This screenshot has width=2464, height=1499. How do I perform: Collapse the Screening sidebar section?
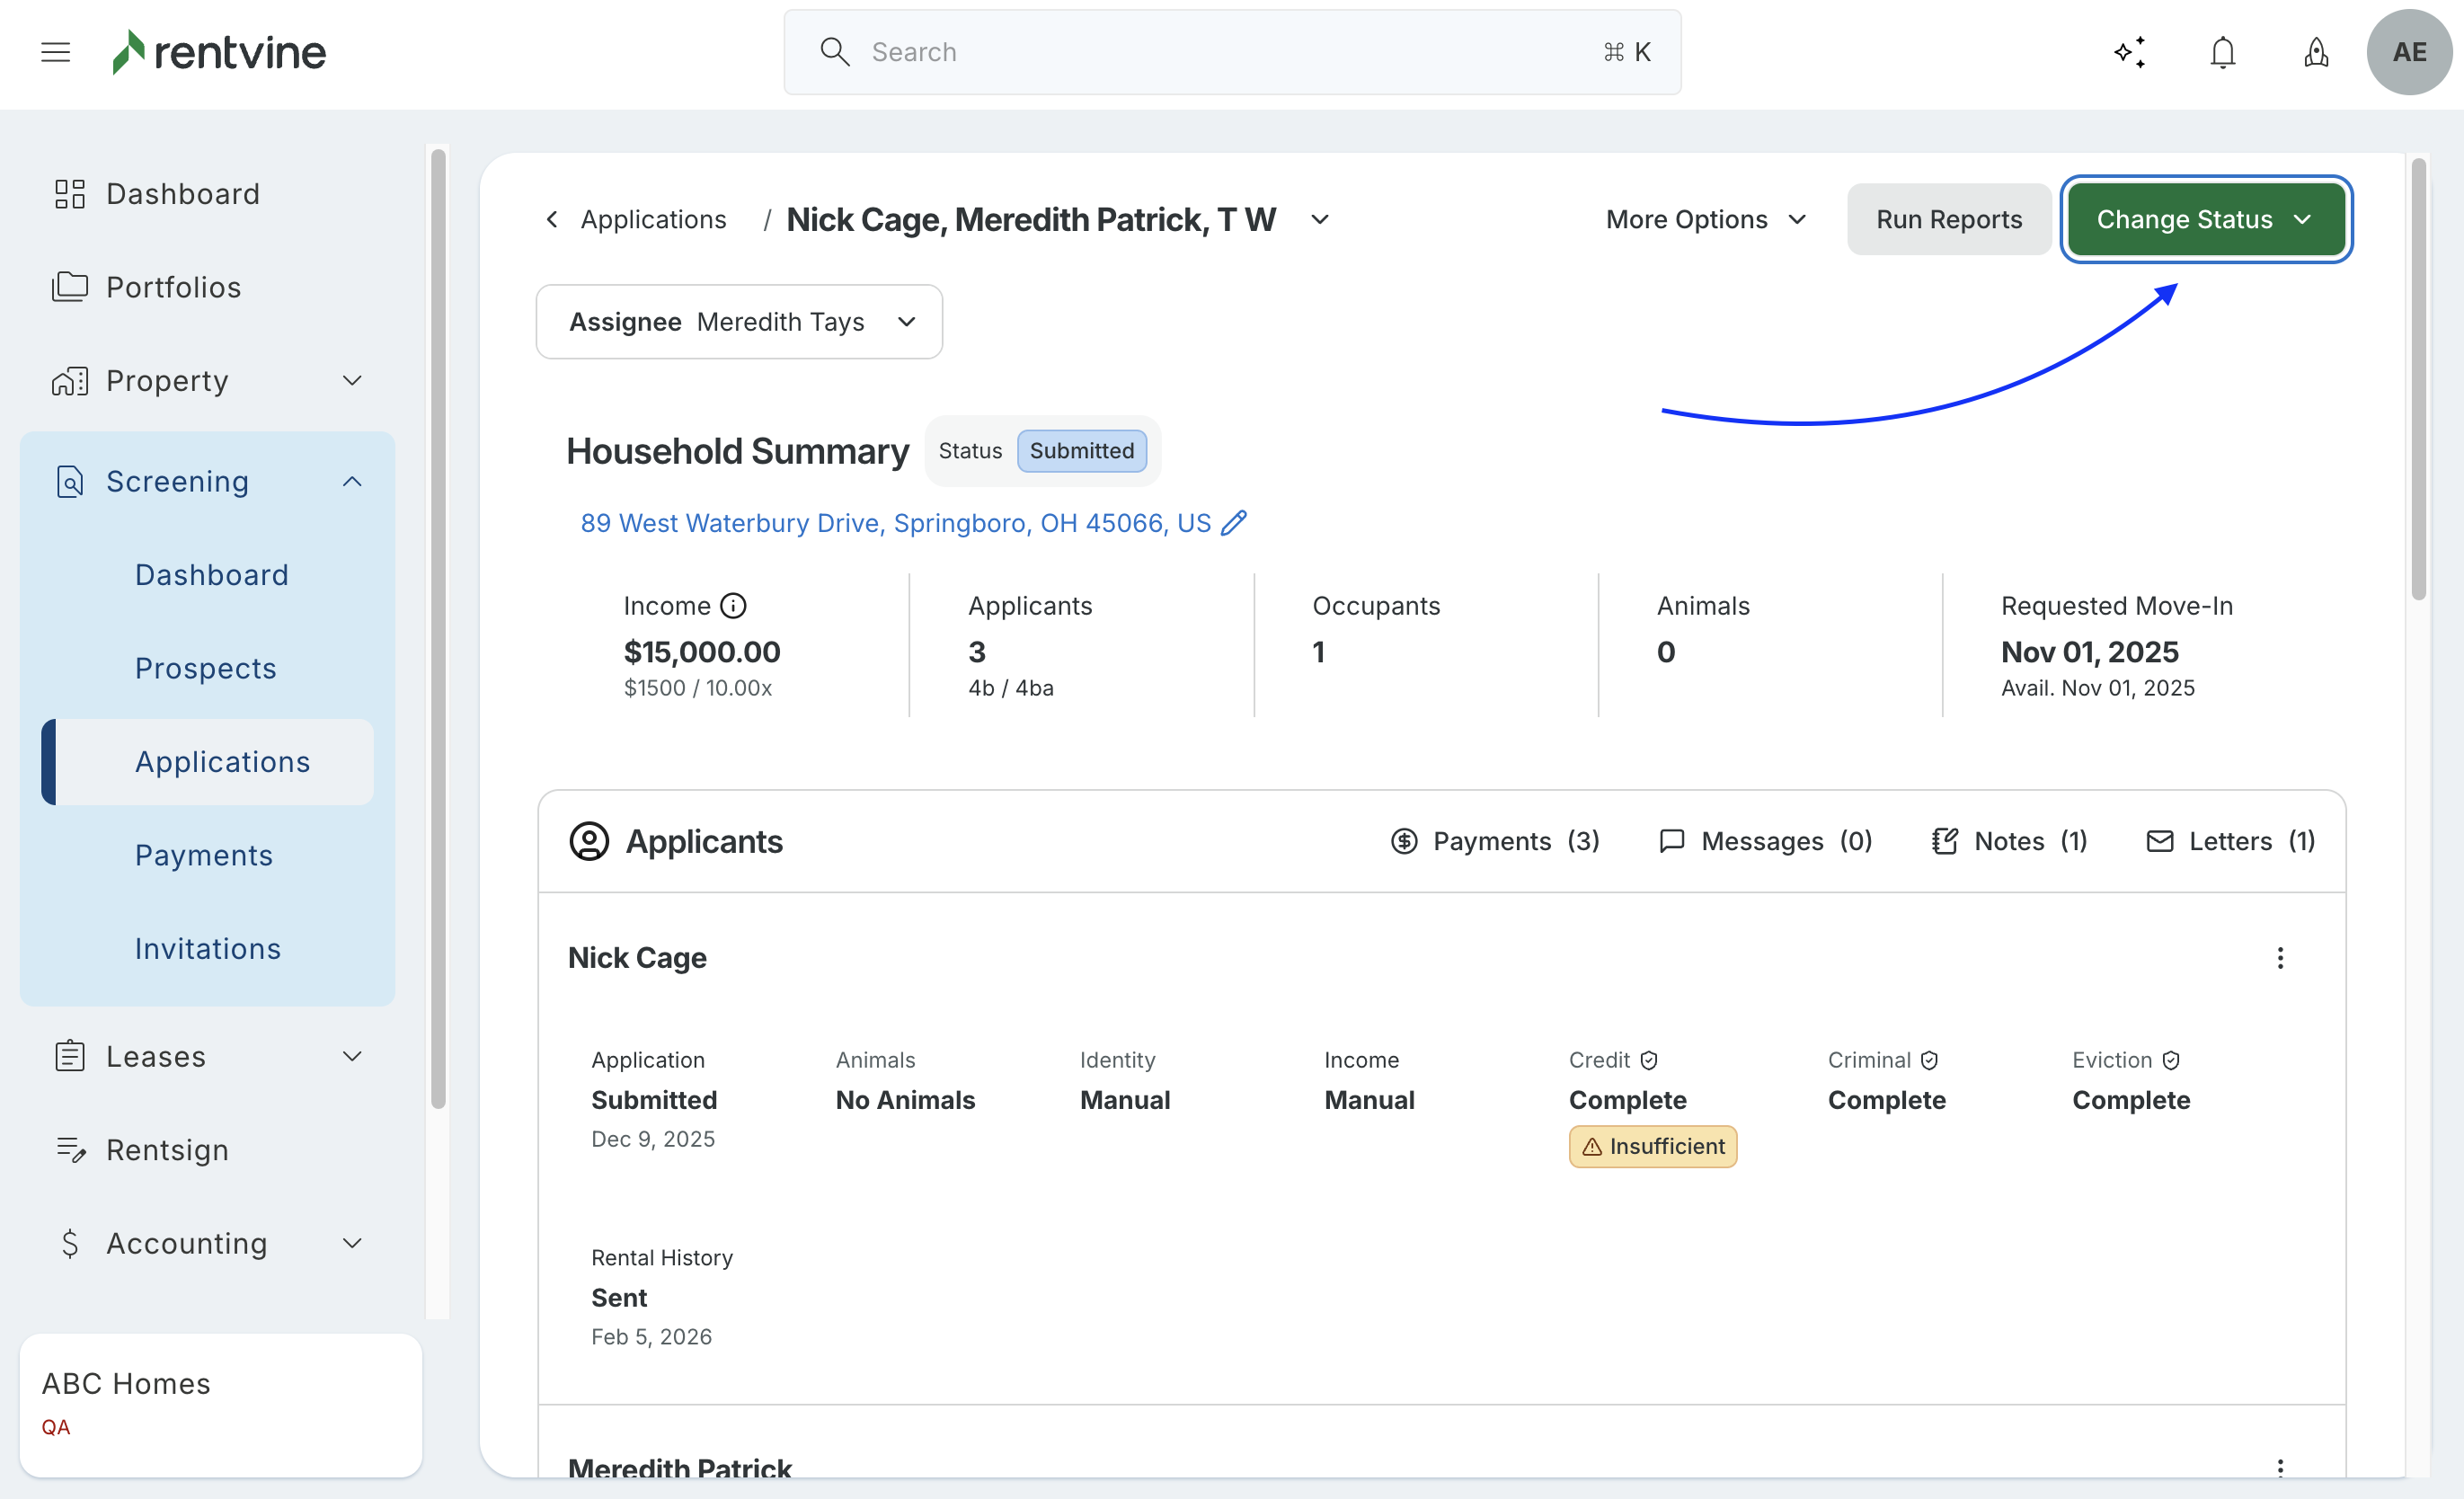point(352,482)
